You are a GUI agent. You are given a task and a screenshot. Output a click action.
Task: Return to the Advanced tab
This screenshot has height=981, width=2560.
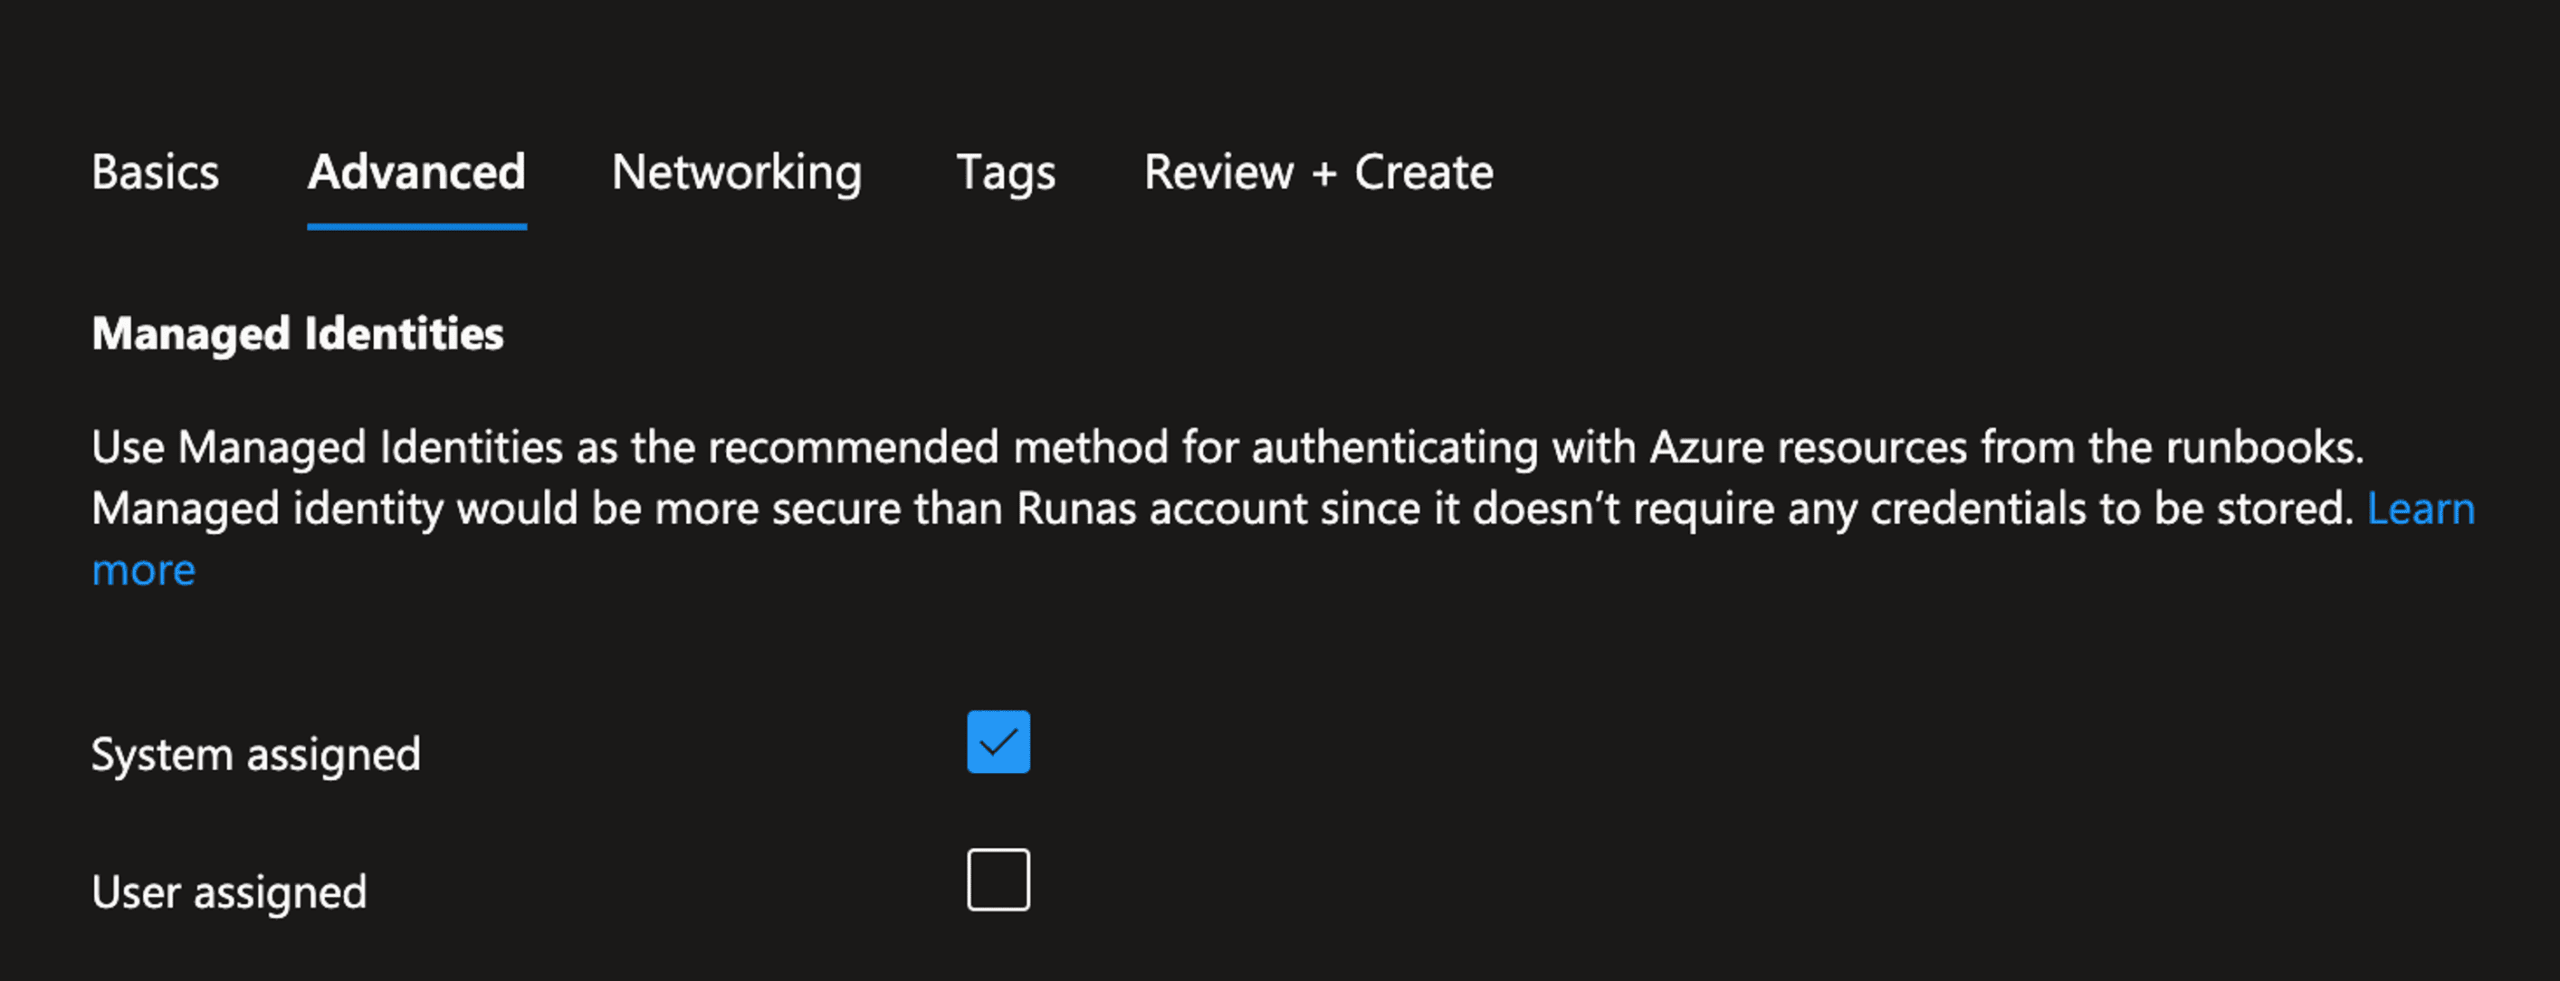[417, 172]
